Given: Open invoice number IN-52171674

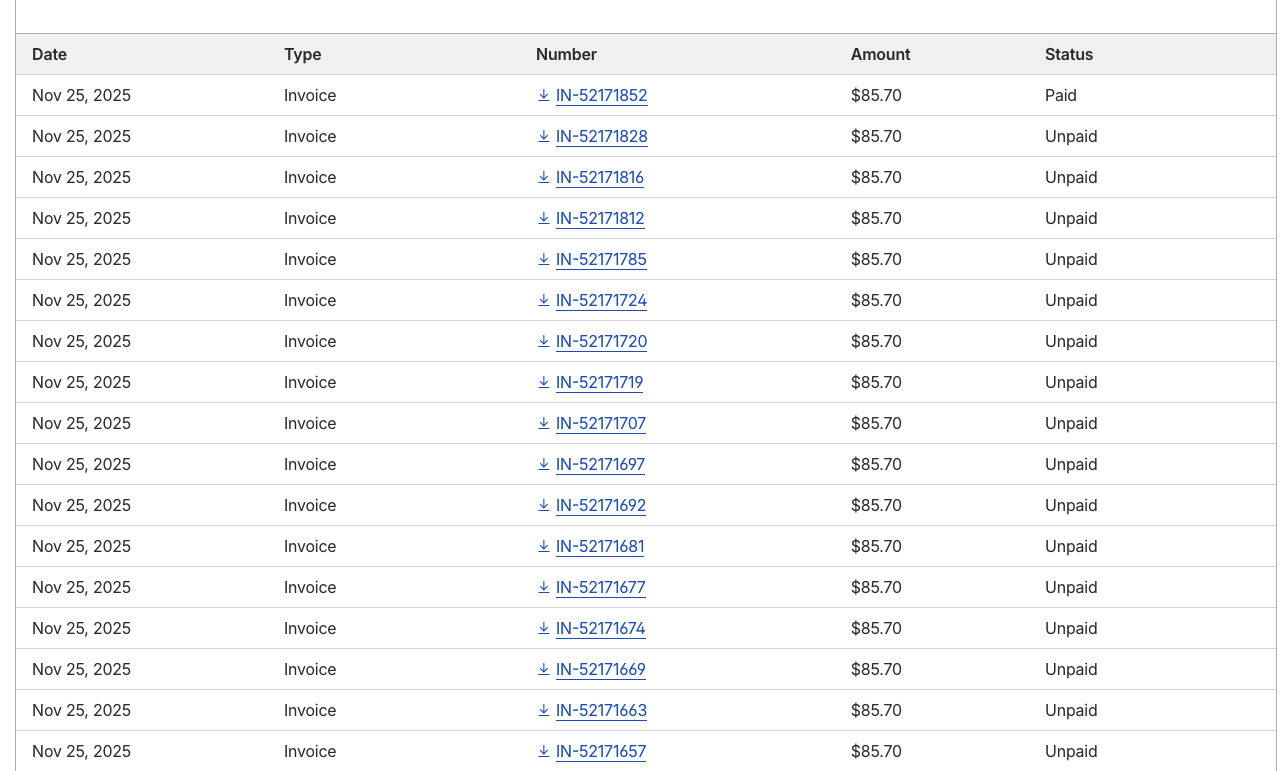Looking at the screenshot, I should coord(600,629).
